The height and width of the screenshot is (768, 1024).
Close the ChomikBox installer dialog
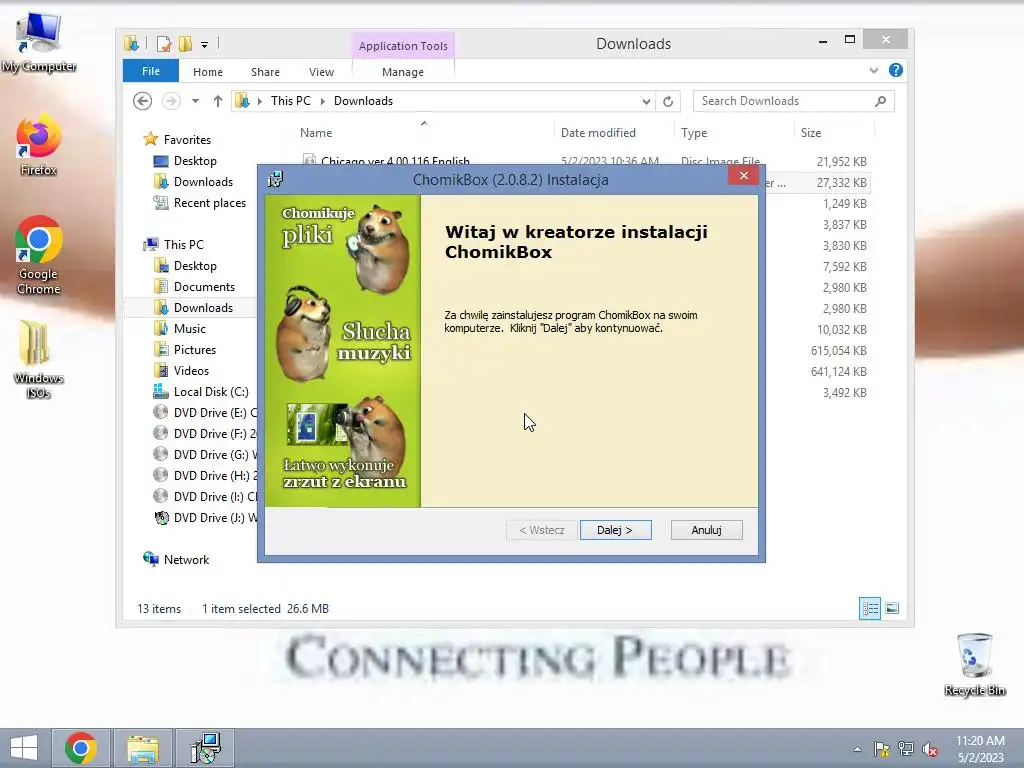743,175
